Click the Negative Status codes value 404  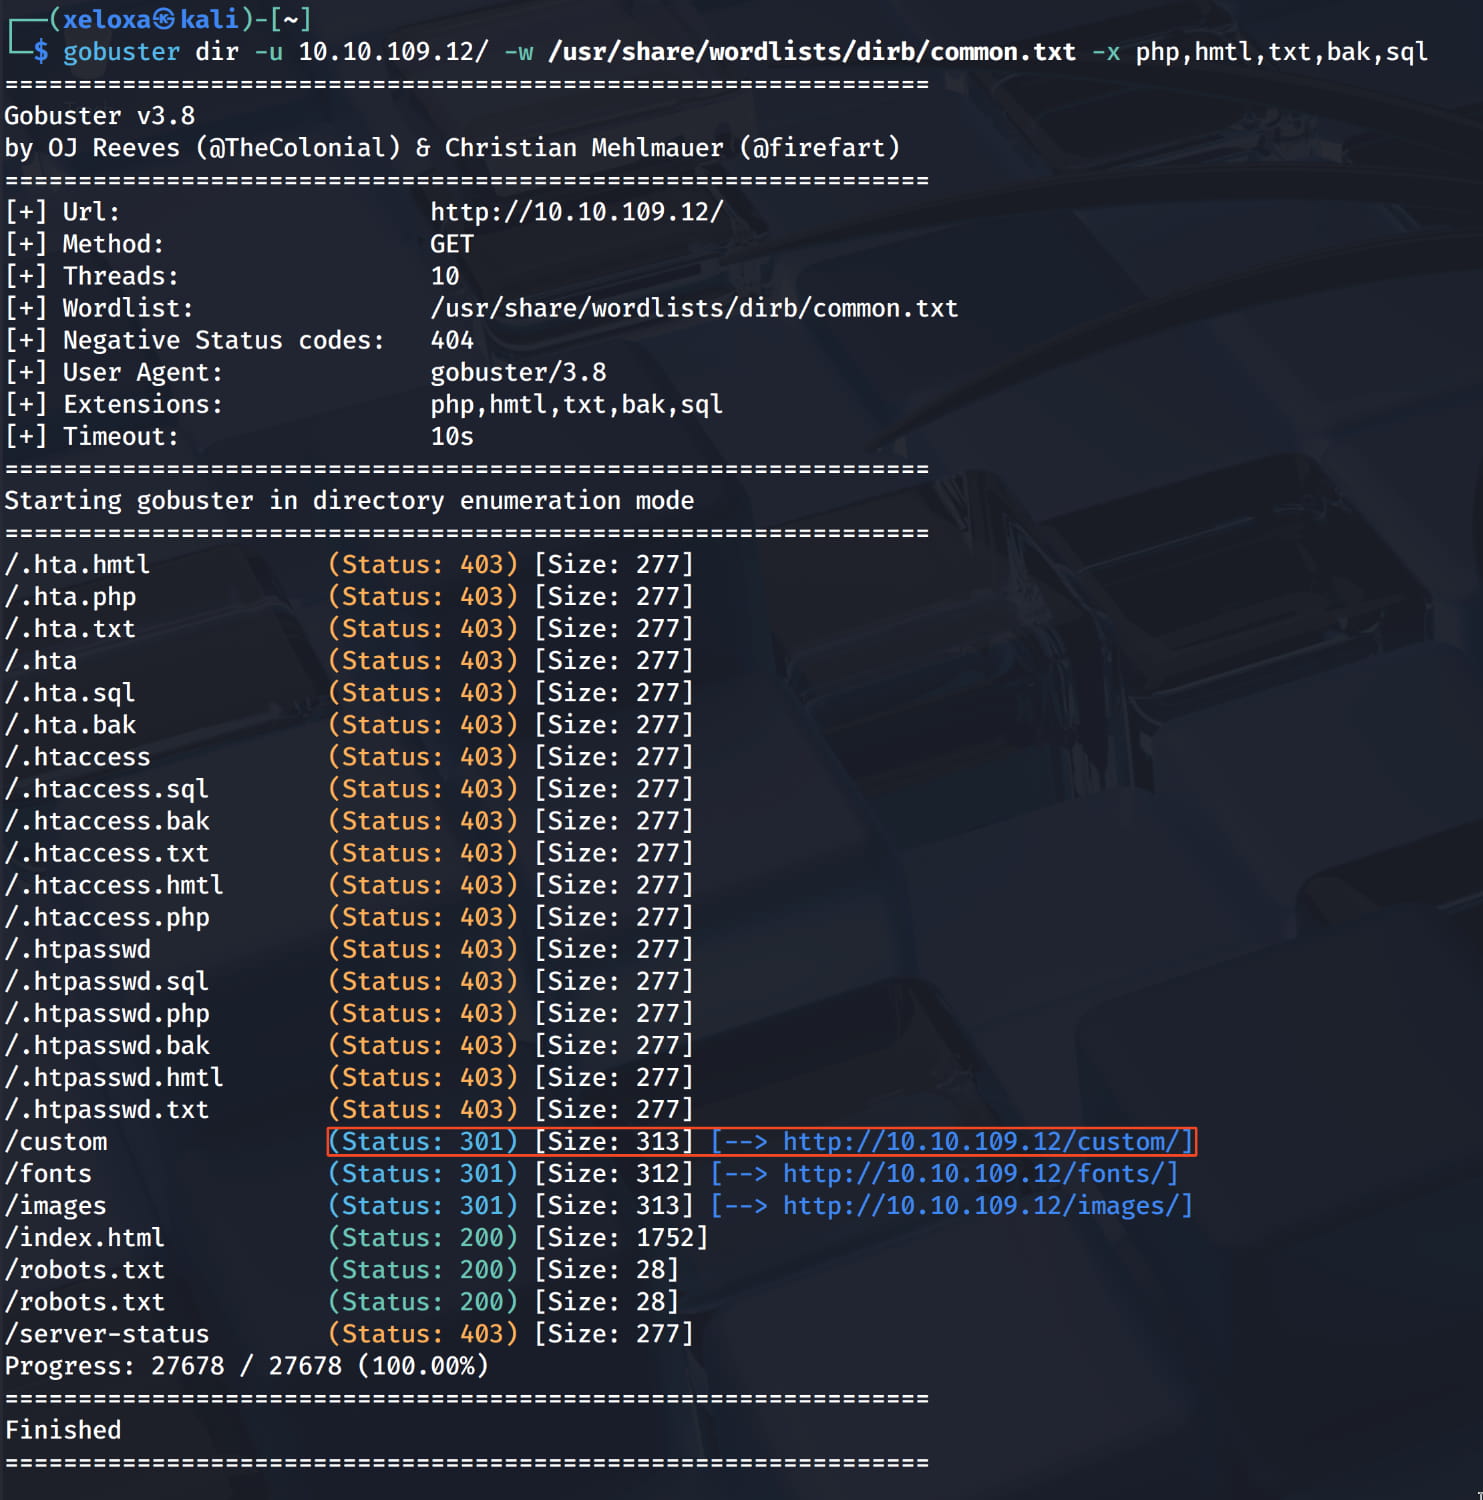point(452,340)
